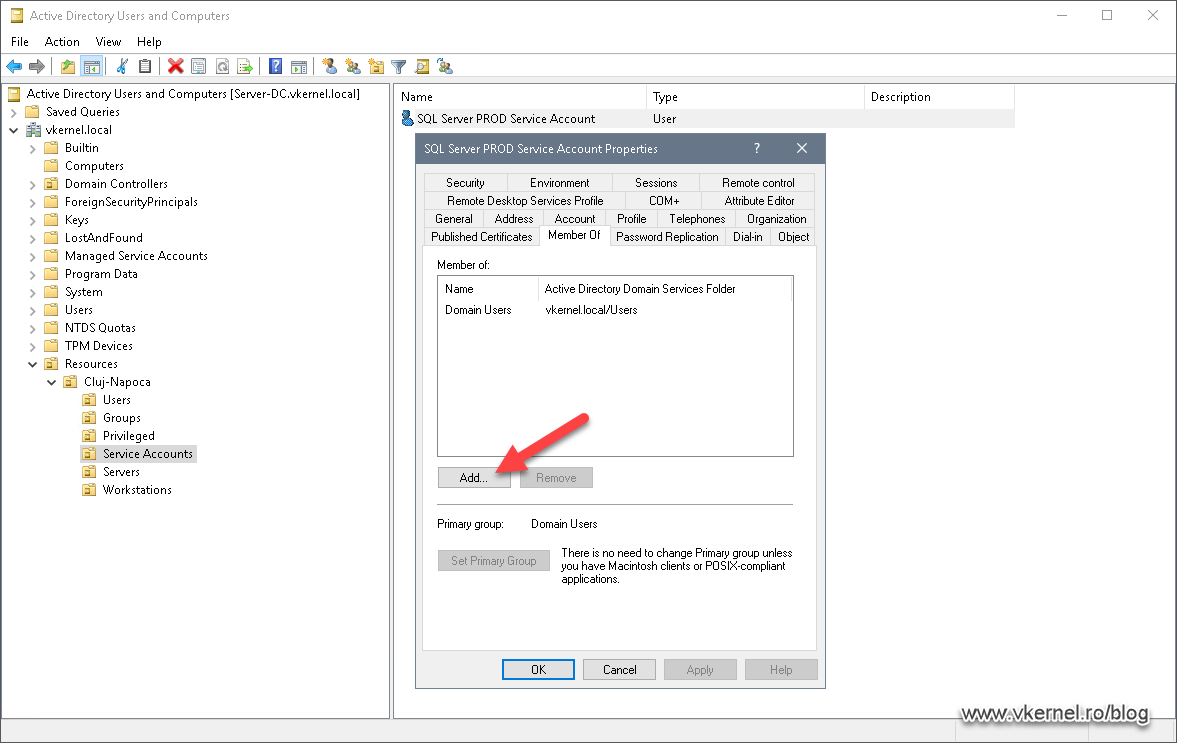Open Help with the question mark icon
Screen dimensions: 1177x743
[x=274, y=66]
